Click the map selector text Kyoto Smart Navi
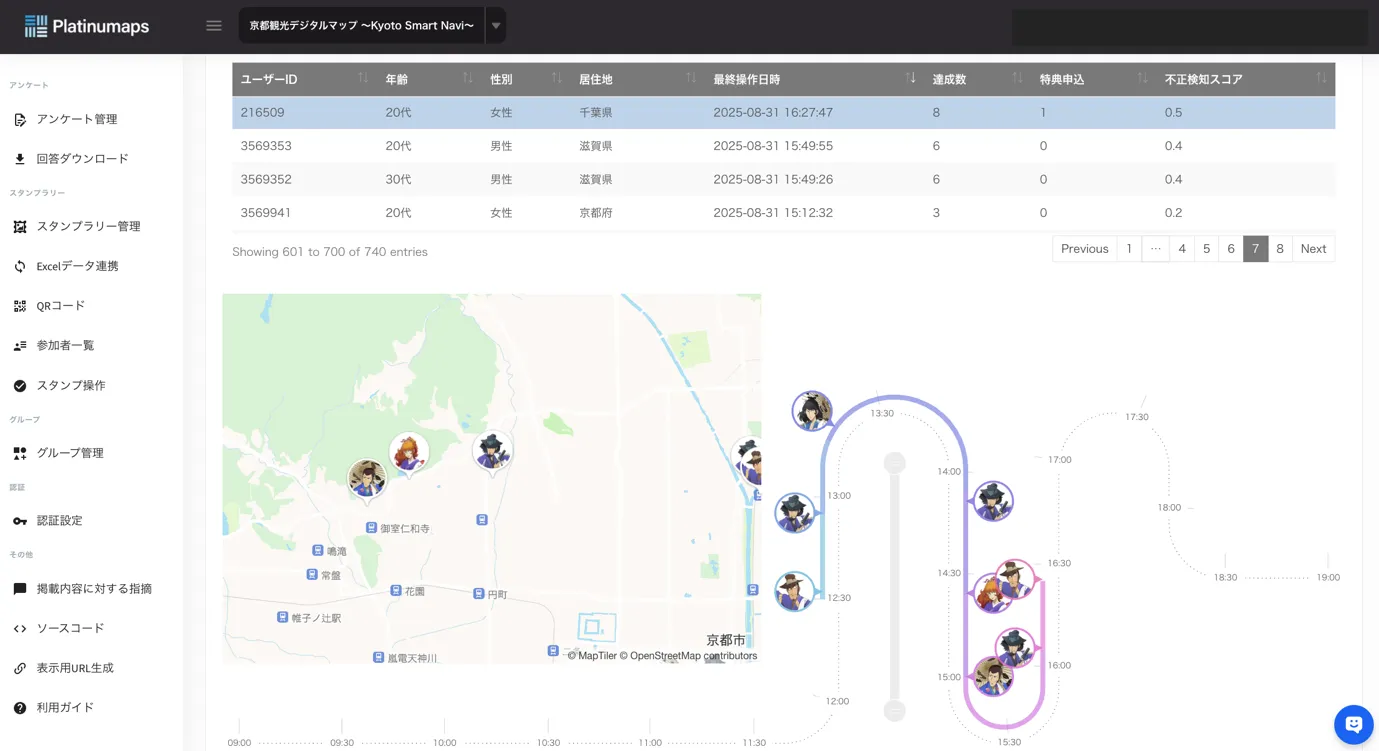The height and width of the screenshot is (751, 1379). 361,26
